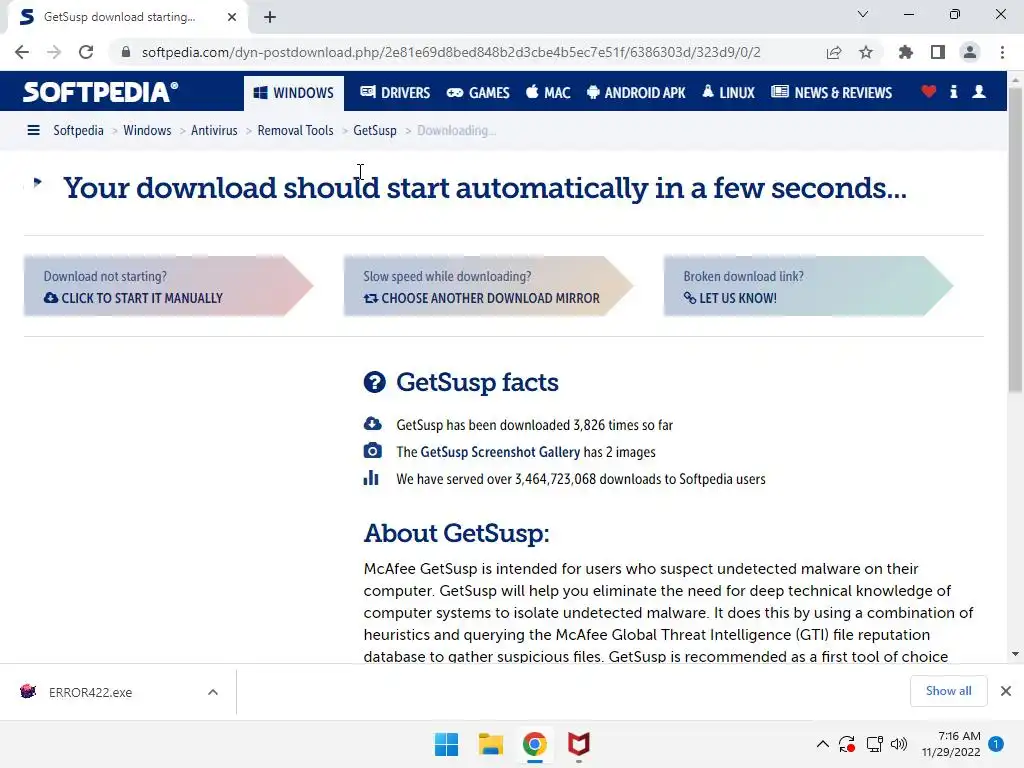This screenshot has height=768, width=1024.
Task: Go to Windows breadcrumb link
Action: click(x=147, y=131)
